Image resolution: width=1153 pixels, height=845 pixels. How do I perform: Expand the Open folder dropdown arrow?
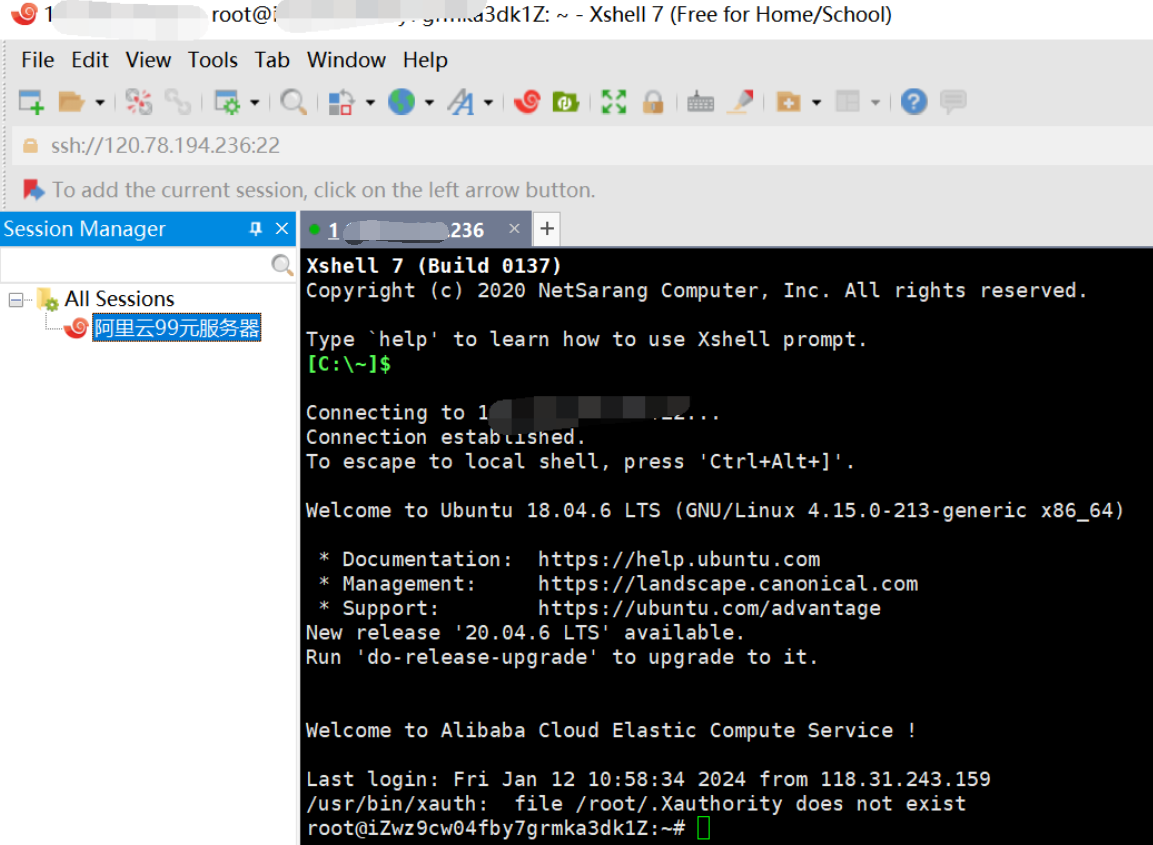tap(100, 103)
